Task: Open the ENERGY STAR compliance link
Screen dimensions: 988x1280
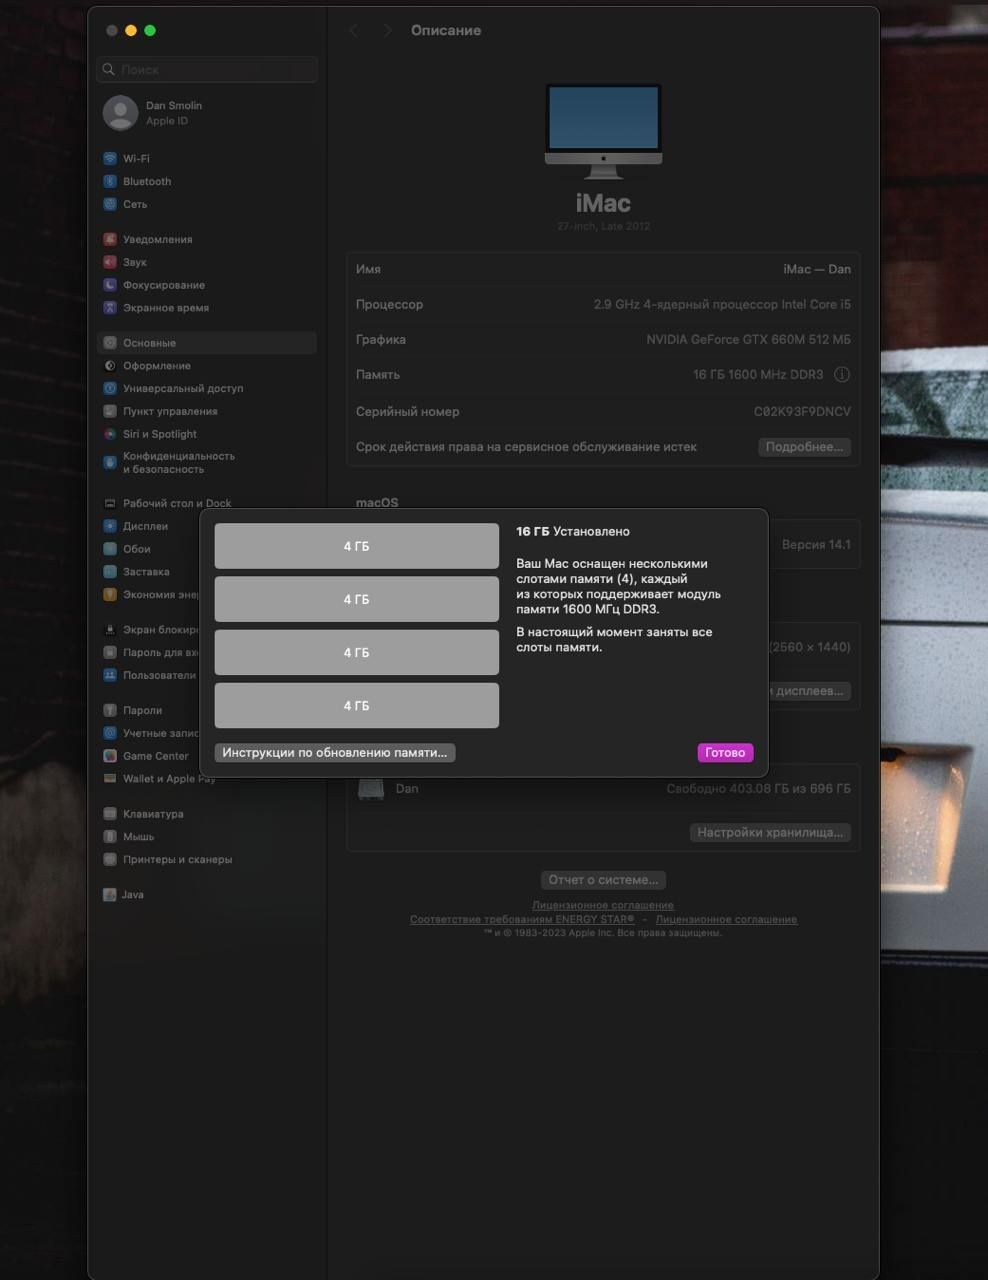Action: pos(522,919)
